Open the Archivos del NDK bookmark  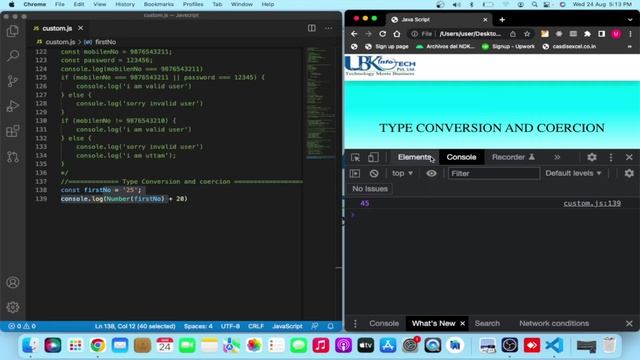(445, 47)
